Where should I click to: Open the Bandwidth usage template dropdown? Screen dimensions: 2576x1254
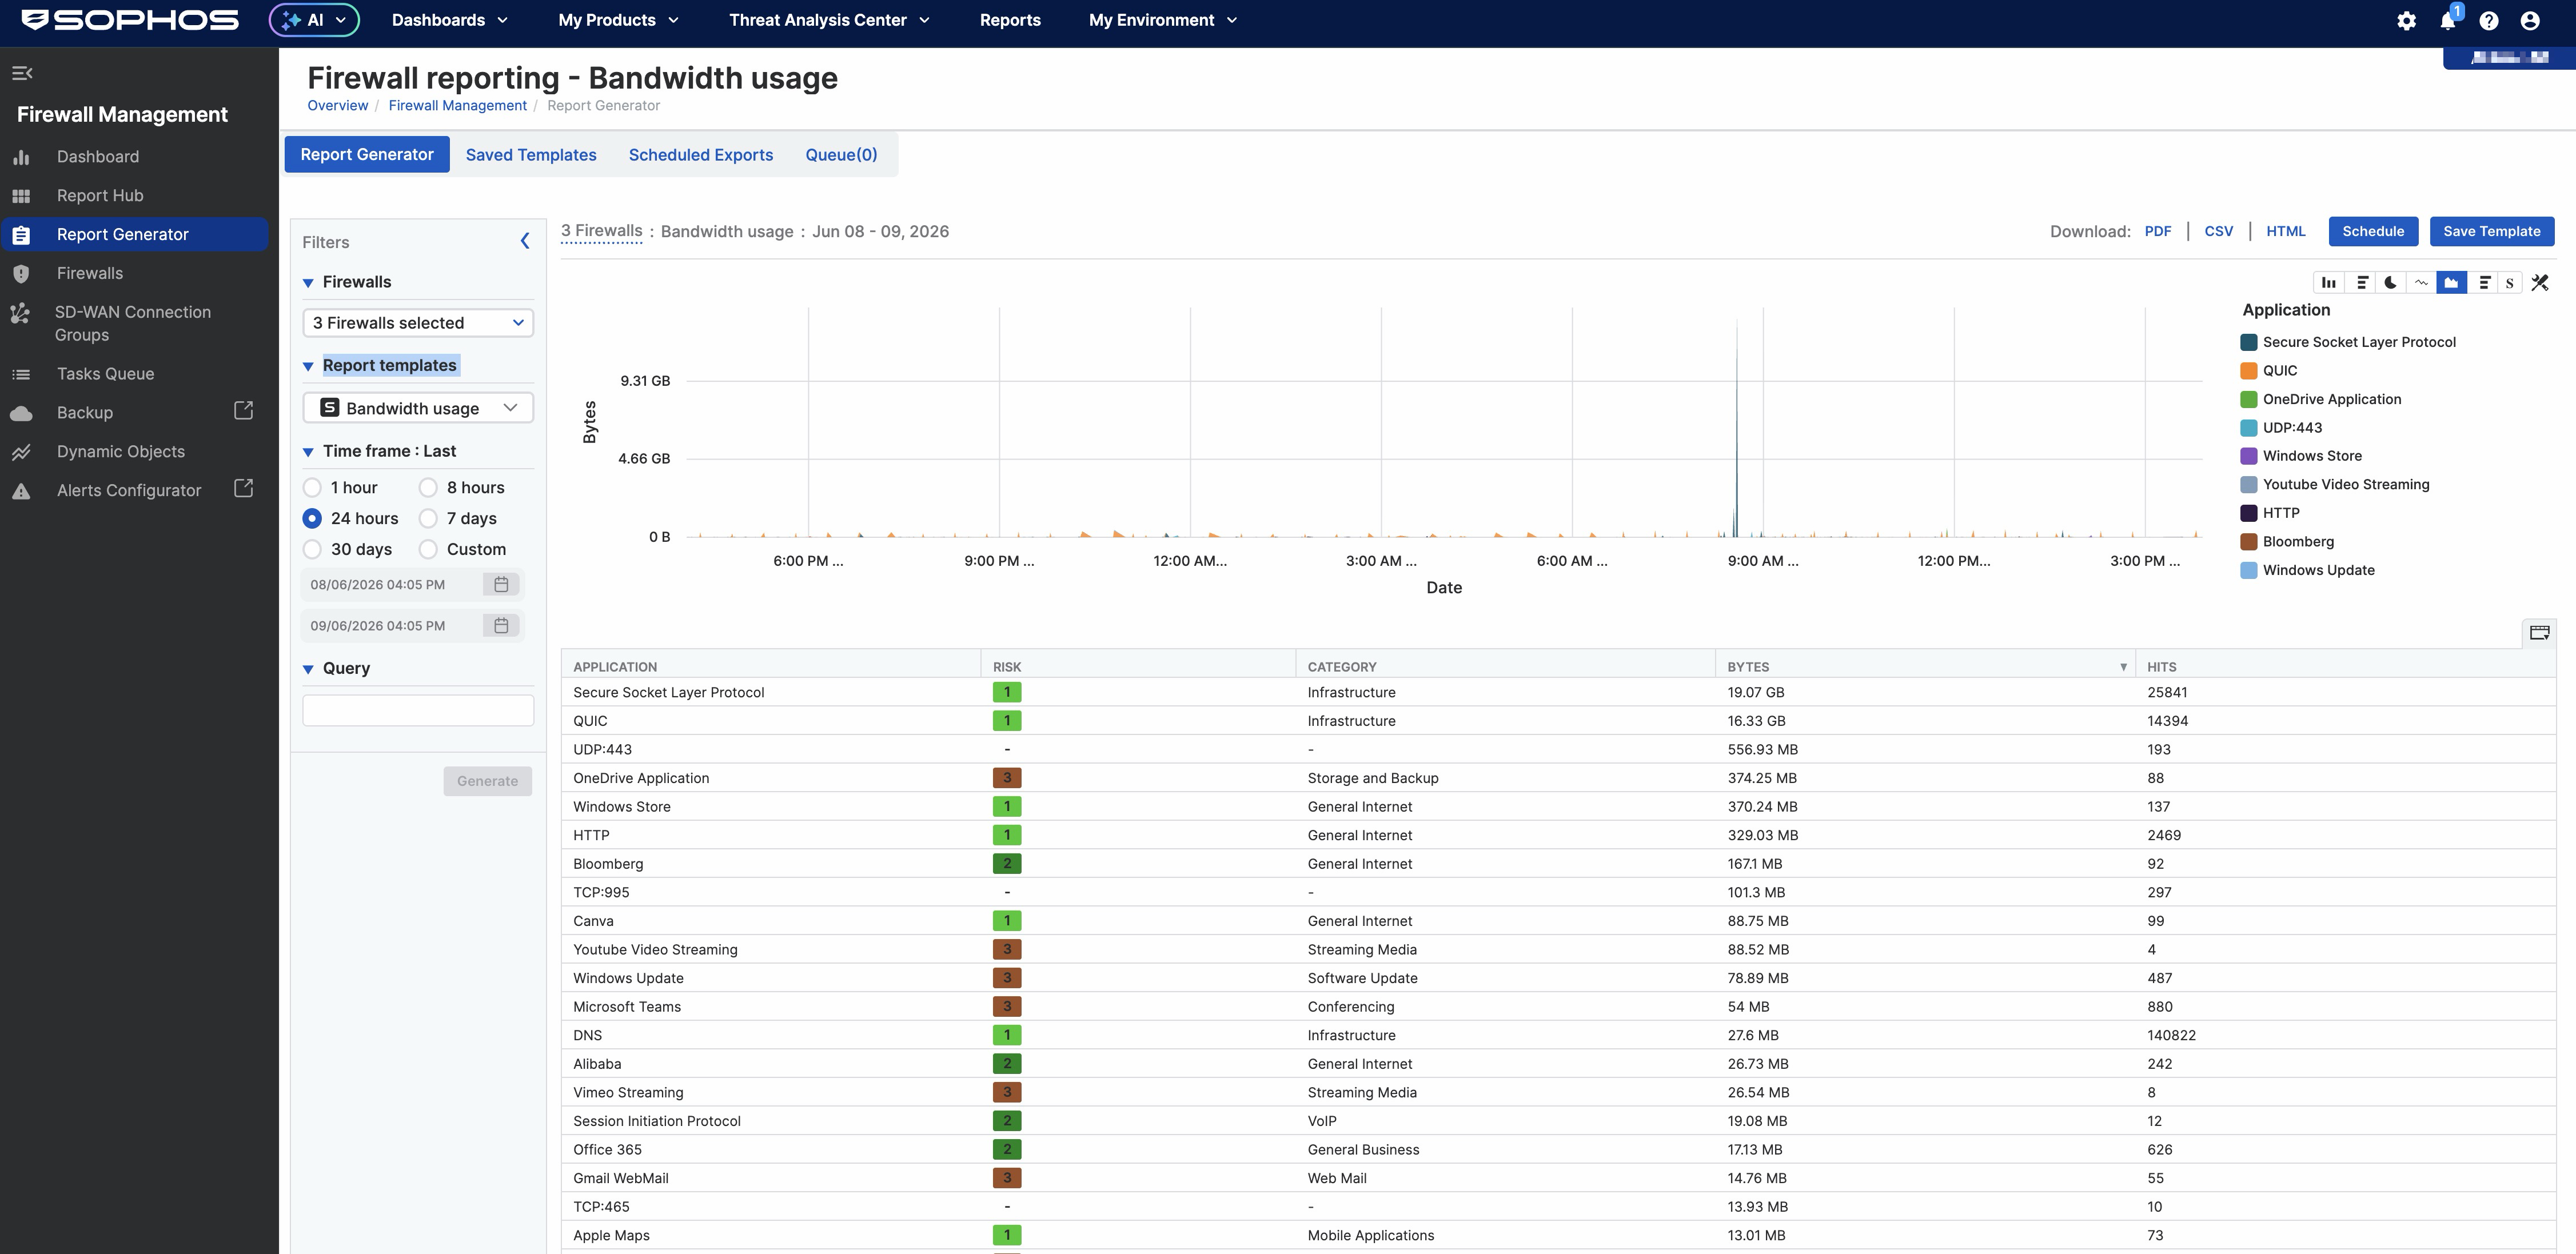(x=418, y=408)
